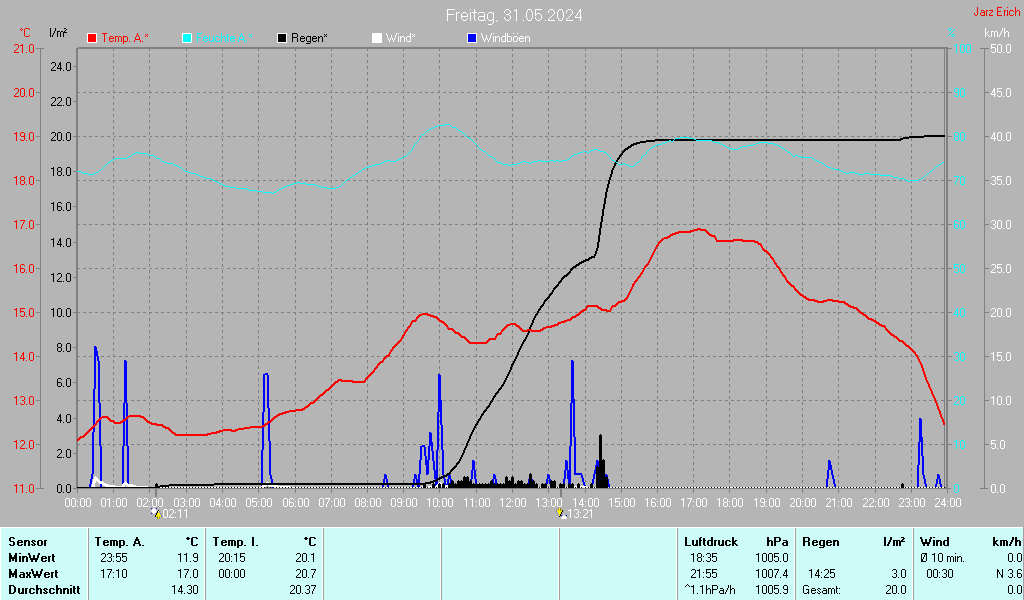Click the 'Temp. I.' column header in table

coord(235,542)
